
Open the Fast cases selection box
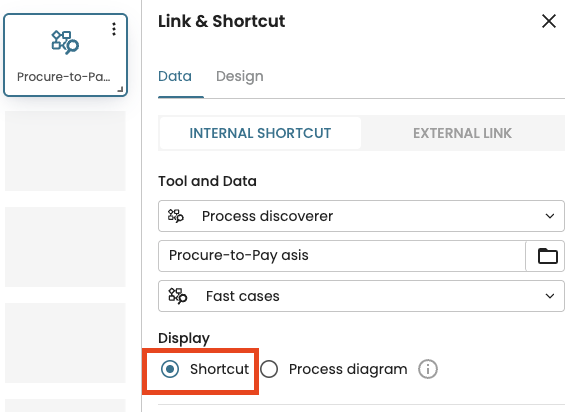point(361,296)
